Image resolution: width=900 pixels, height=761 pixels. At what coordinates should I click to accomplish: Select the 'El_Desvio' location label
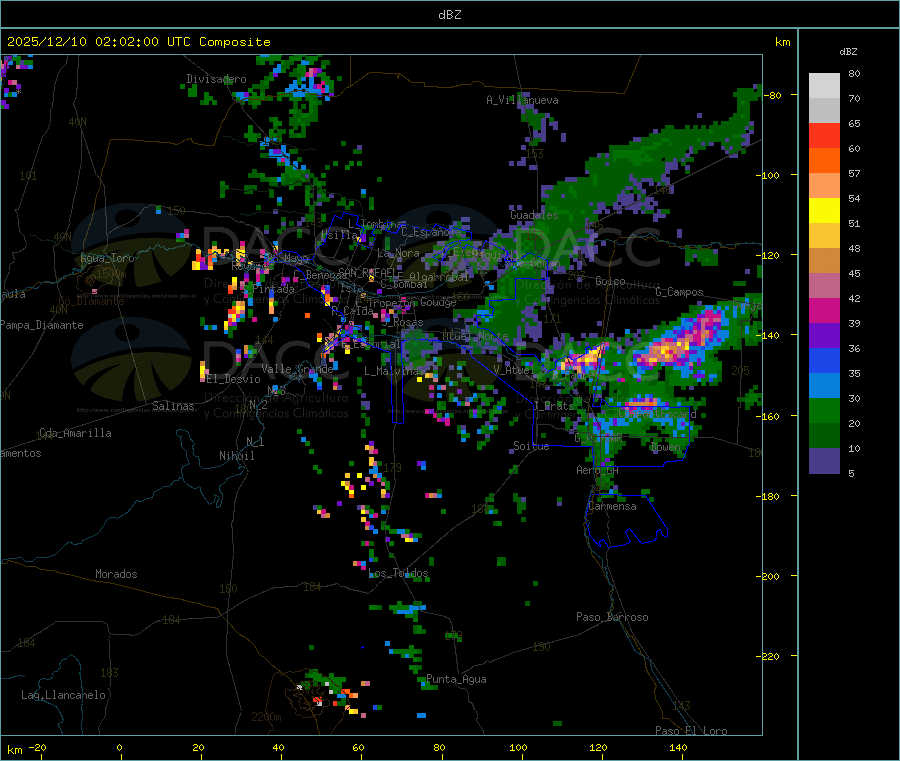(233, 379)
